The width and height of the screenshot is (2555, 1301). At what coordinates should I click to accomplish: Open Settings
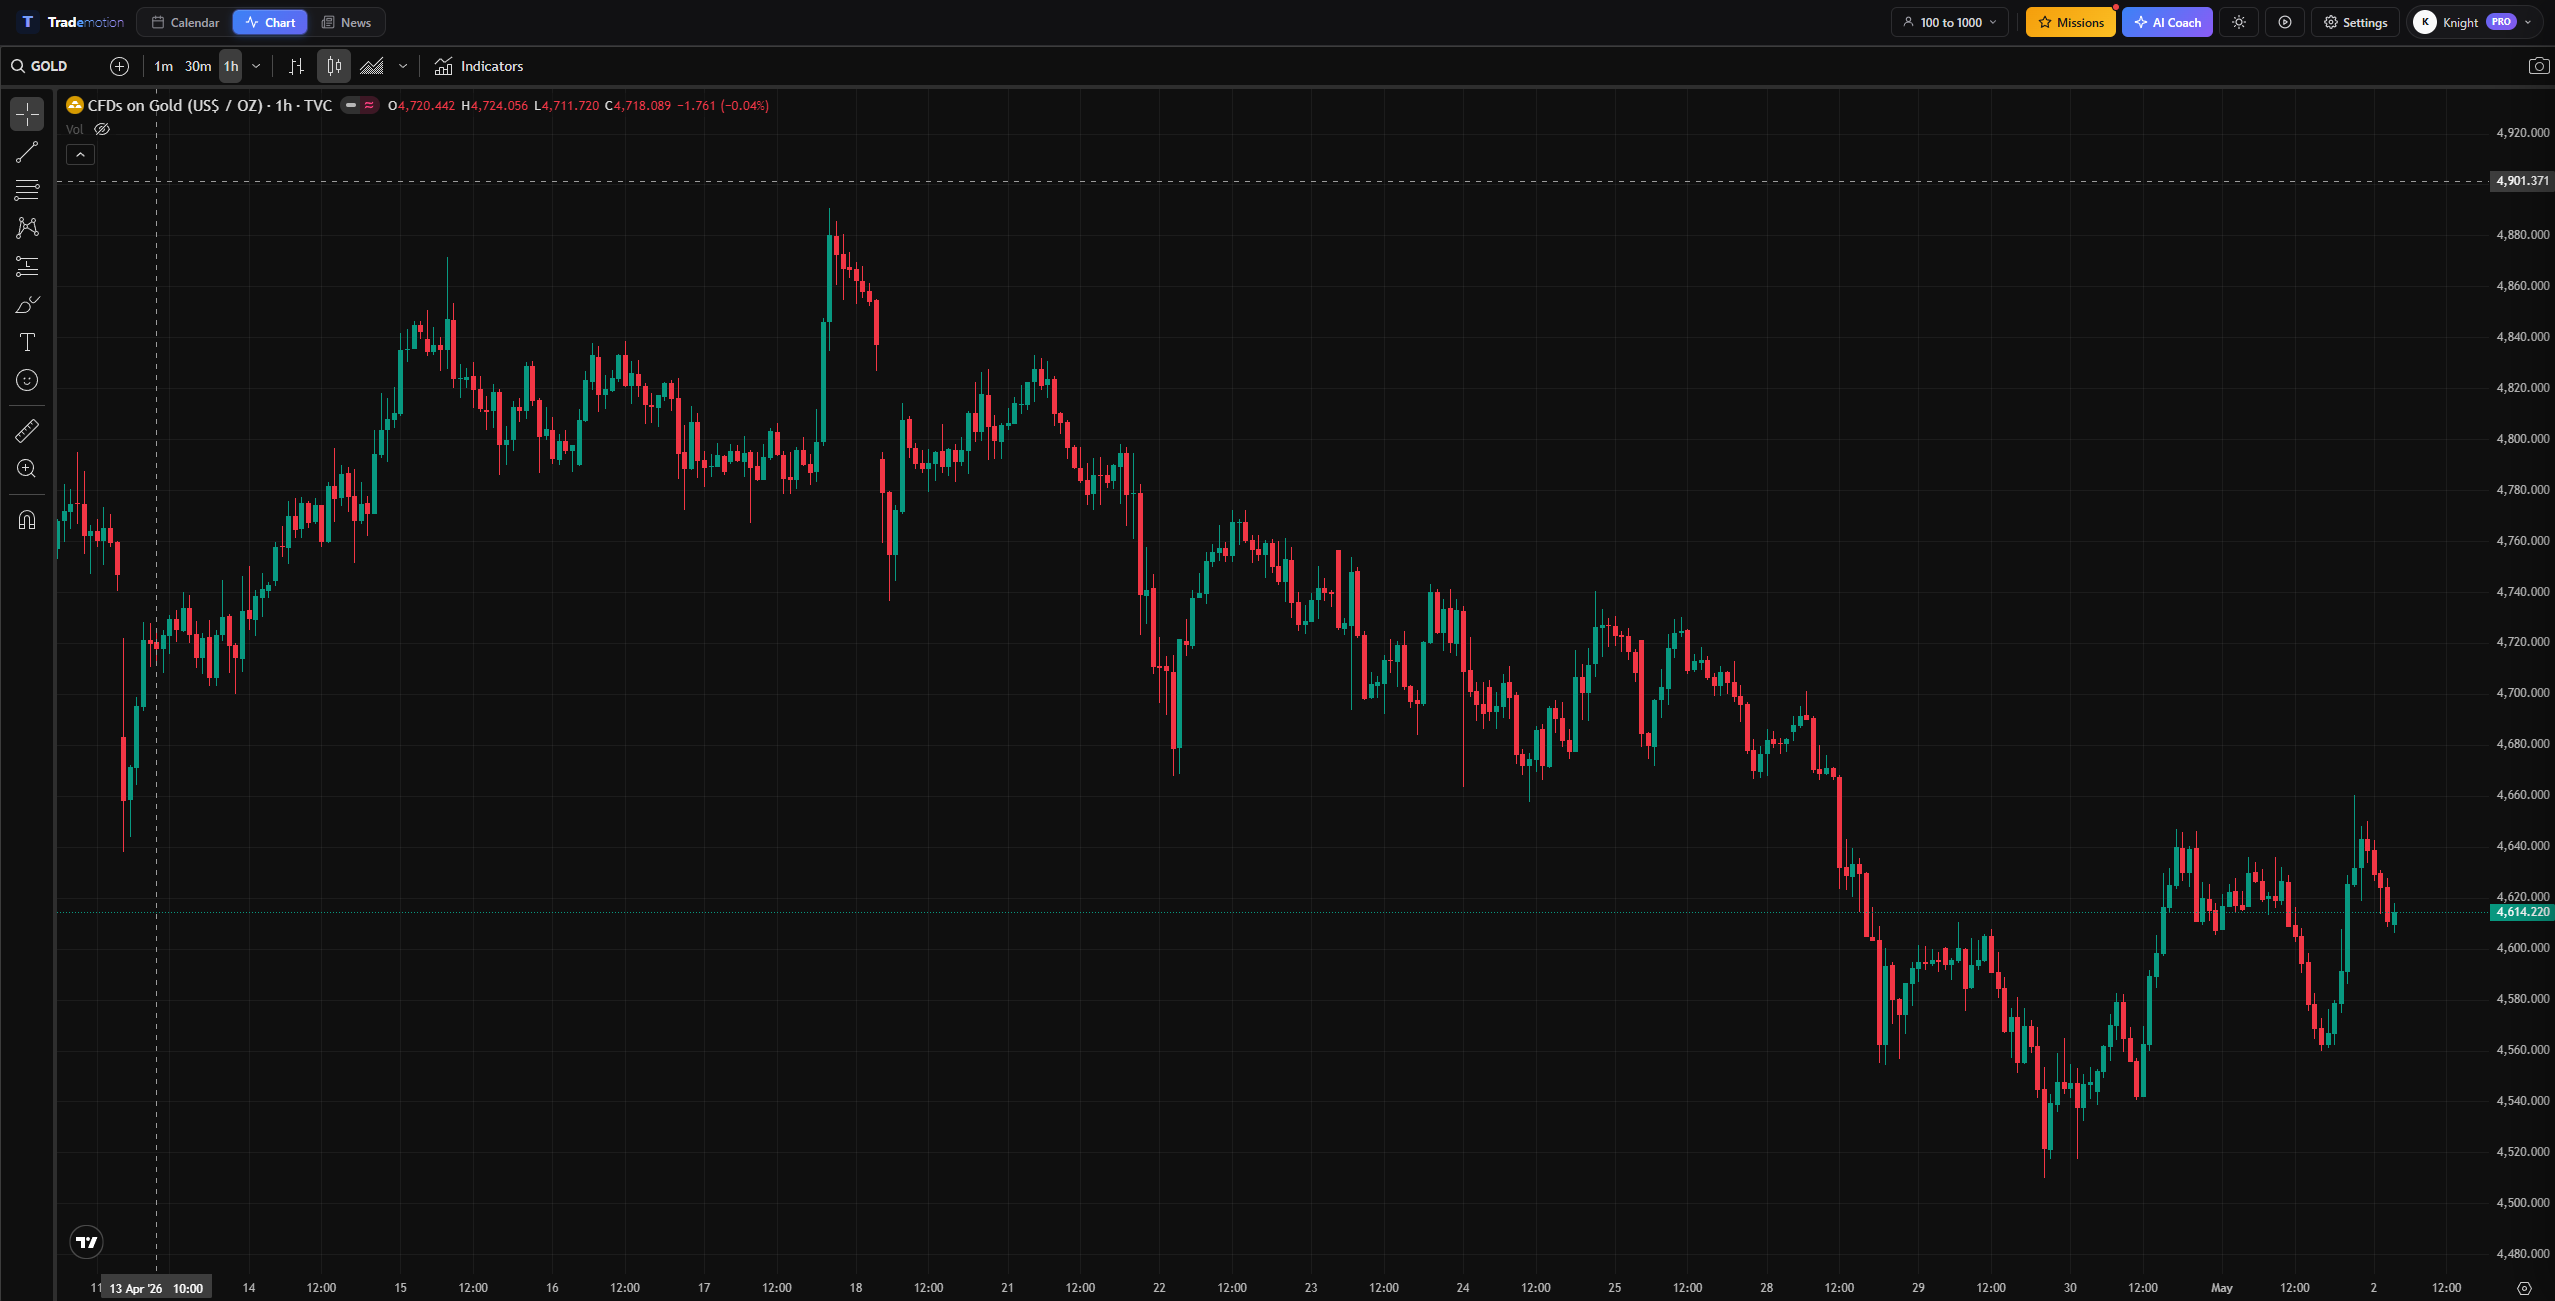tap(2355, 22)
